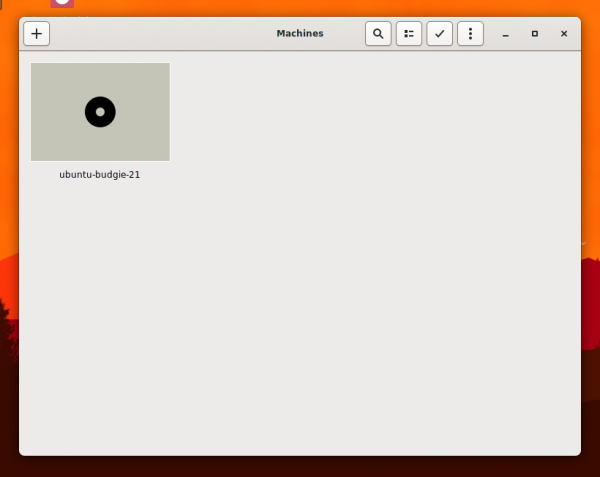This screenshot has height=477, width=600.
Task: Click the black disc icon in the thumbnail
Action: 100,112
